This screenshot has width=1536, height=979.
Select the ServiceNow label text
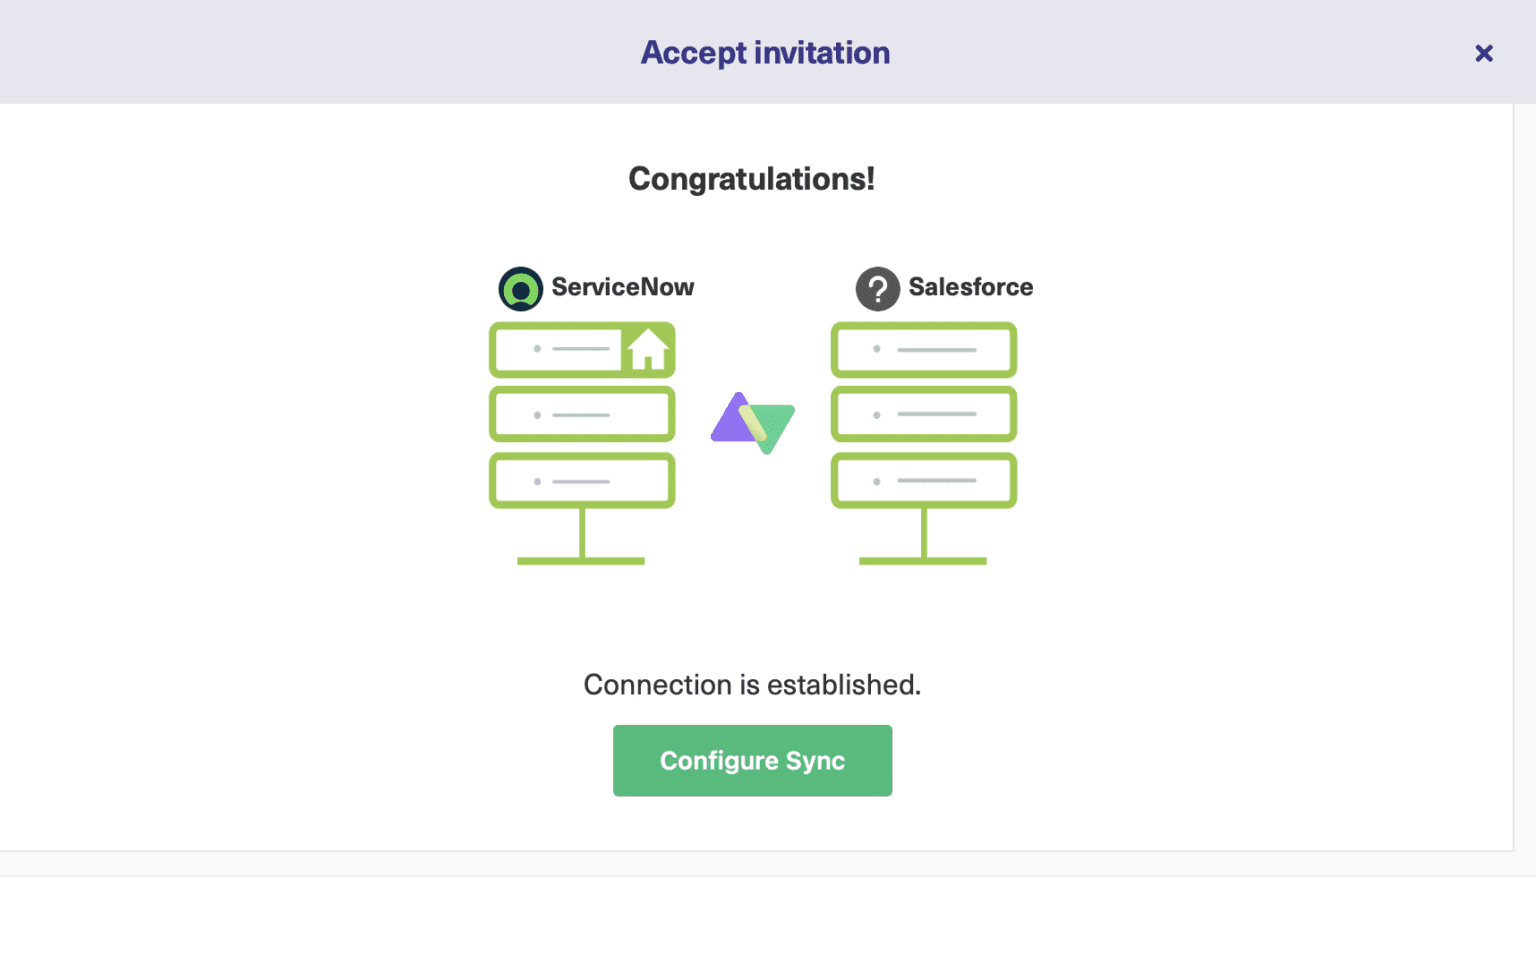pyautogui.click(x=622, y=287)
